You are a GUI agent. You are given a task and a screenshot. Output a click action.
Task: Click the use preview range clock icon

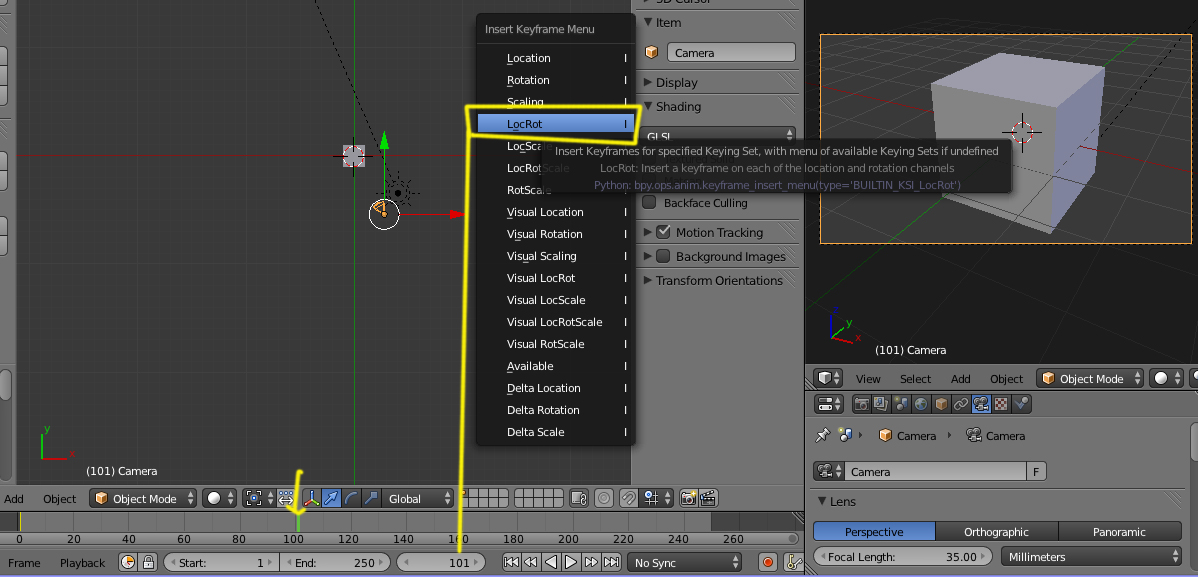coord(128,563)
